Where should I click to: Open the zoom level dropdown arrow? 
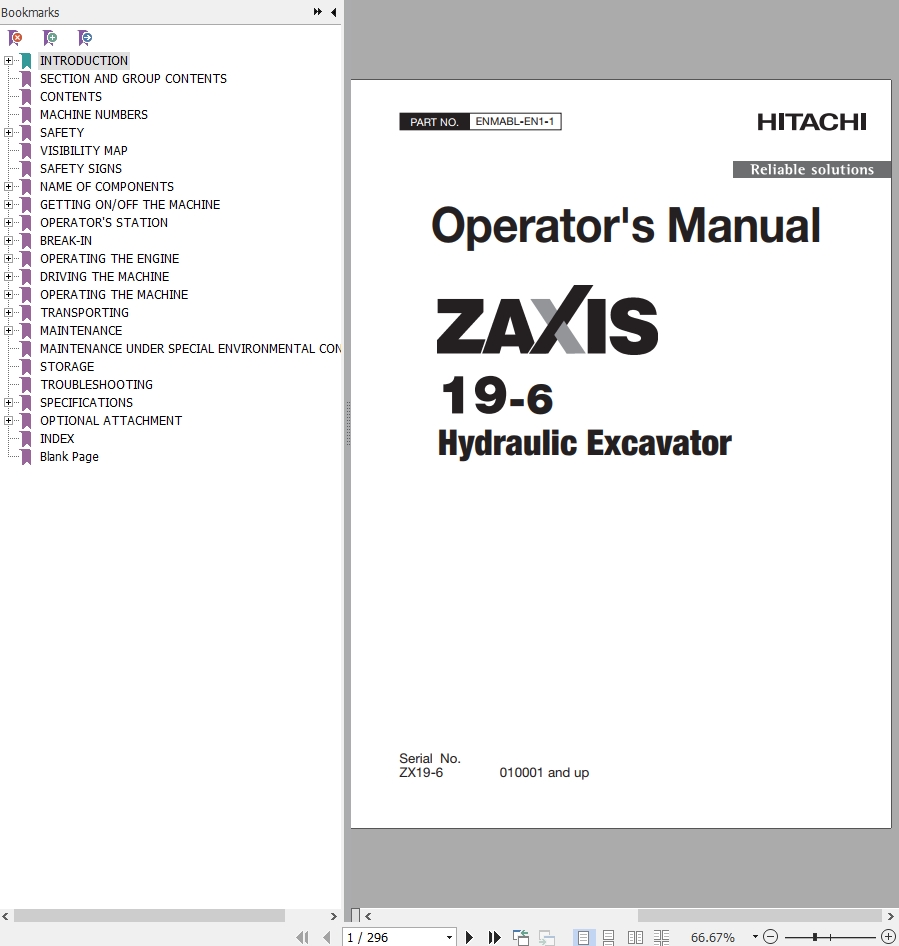pyautogui.click(x=755, y=937)
